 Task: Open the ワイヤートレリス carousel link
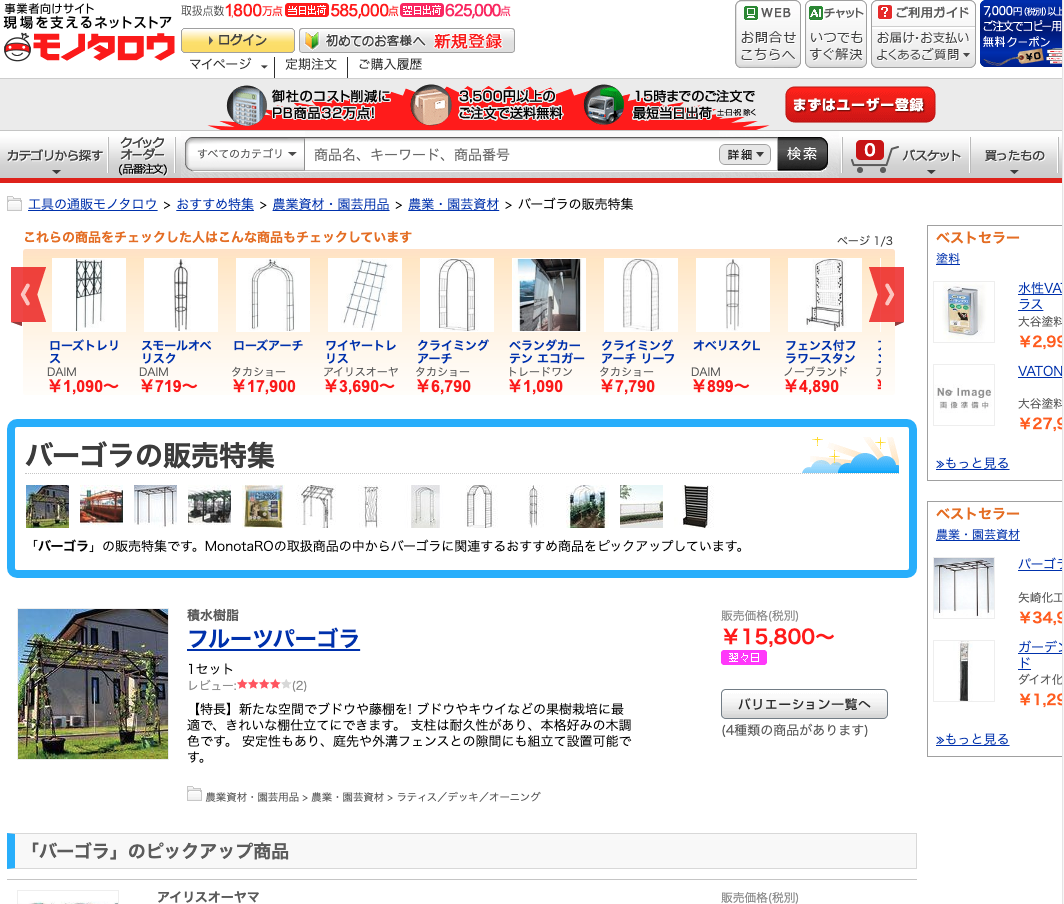tap(361, 352)
